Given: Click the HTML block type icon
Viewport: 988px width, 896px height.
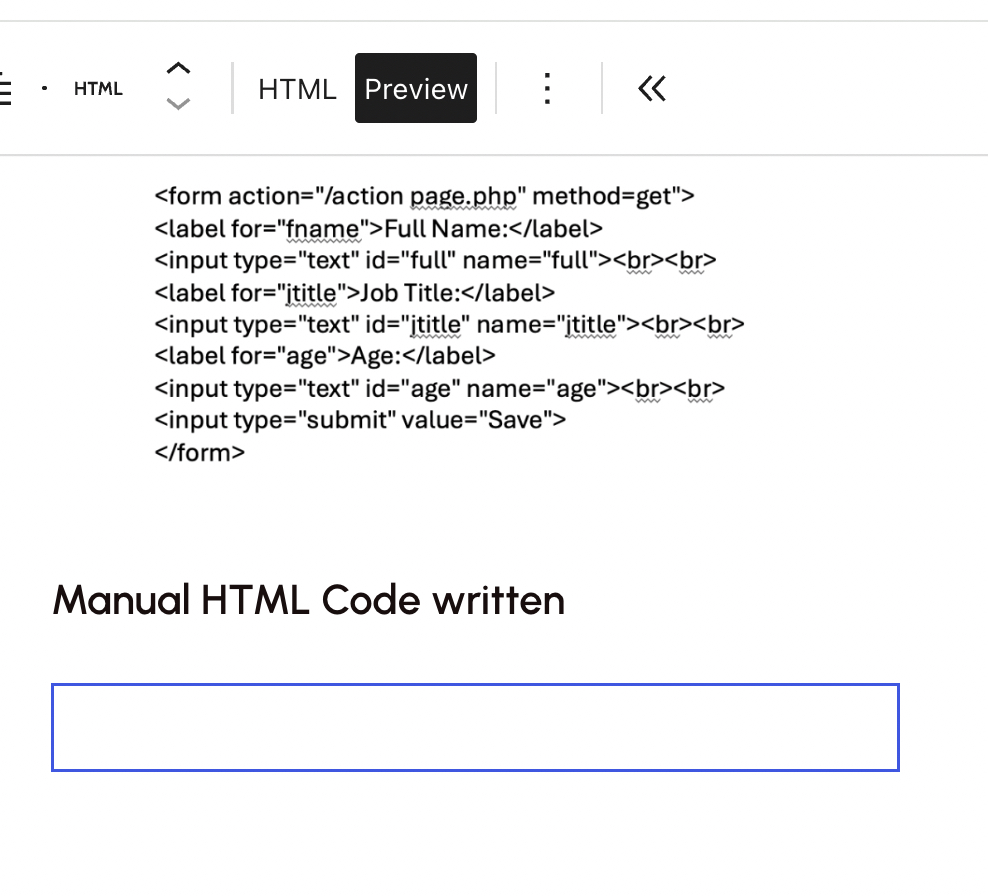Looking at the screenshot, I should [x=98, y=89].
